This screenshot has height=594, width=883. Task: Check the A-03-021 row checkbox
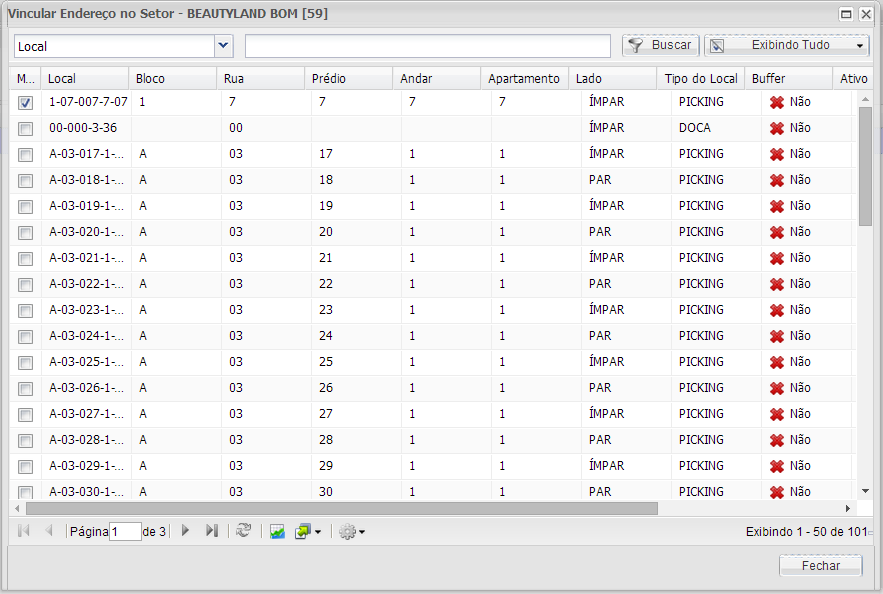tap(25, 259)
